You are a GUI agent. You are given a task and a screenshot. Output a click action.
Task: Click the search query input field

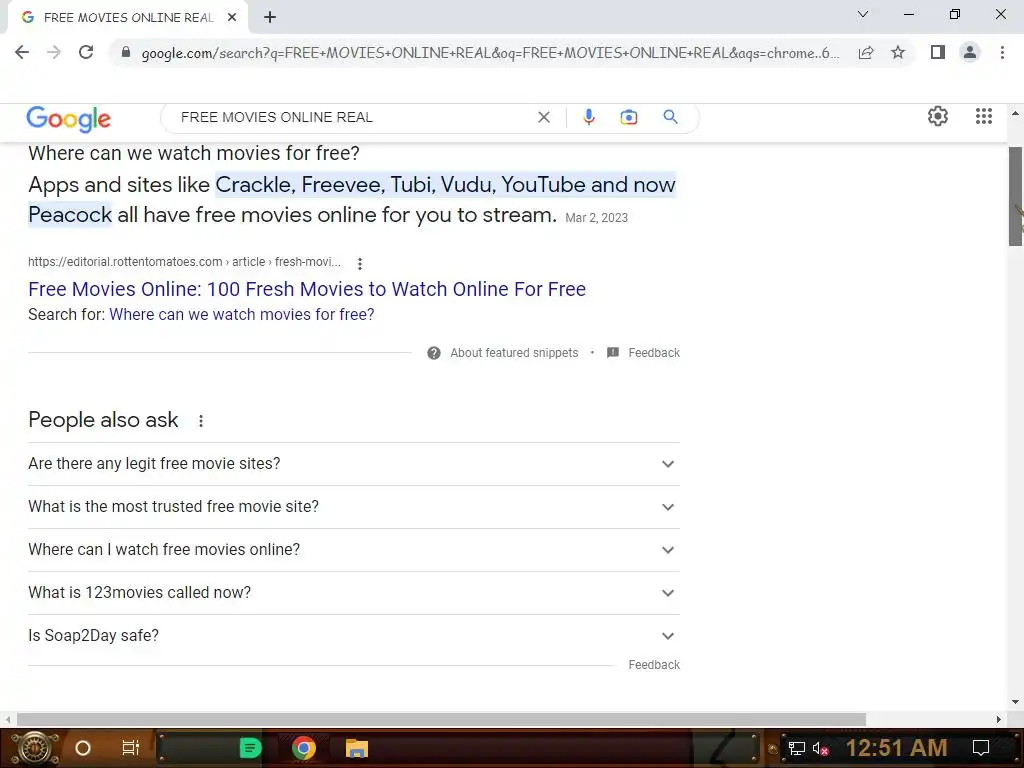pos(353,117)
